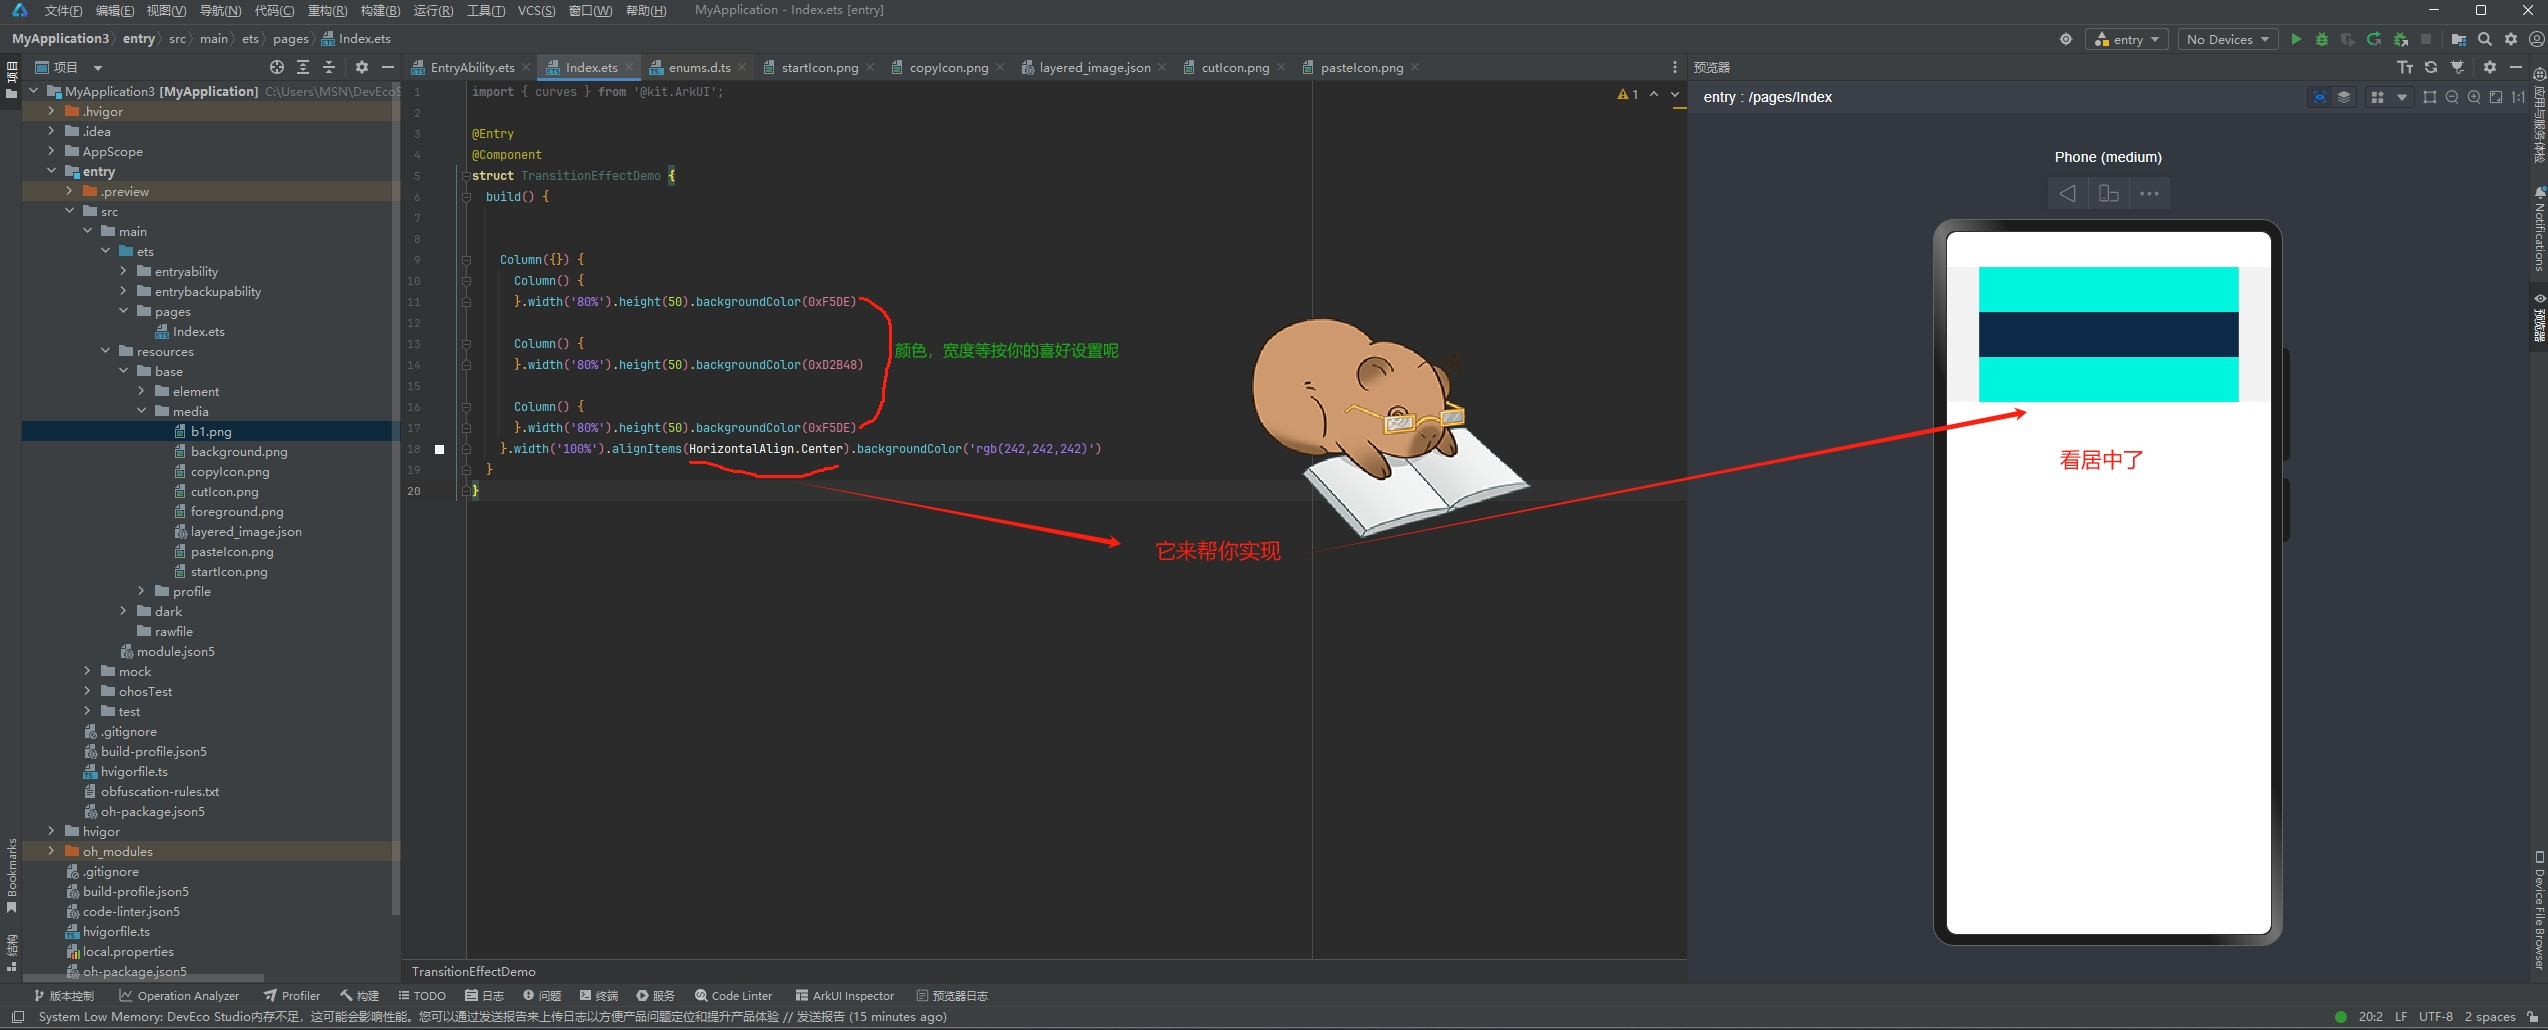Switch to EntryAbility.ets tab
Viewport: 2548px width, 1030px height.
coord(472,67)
